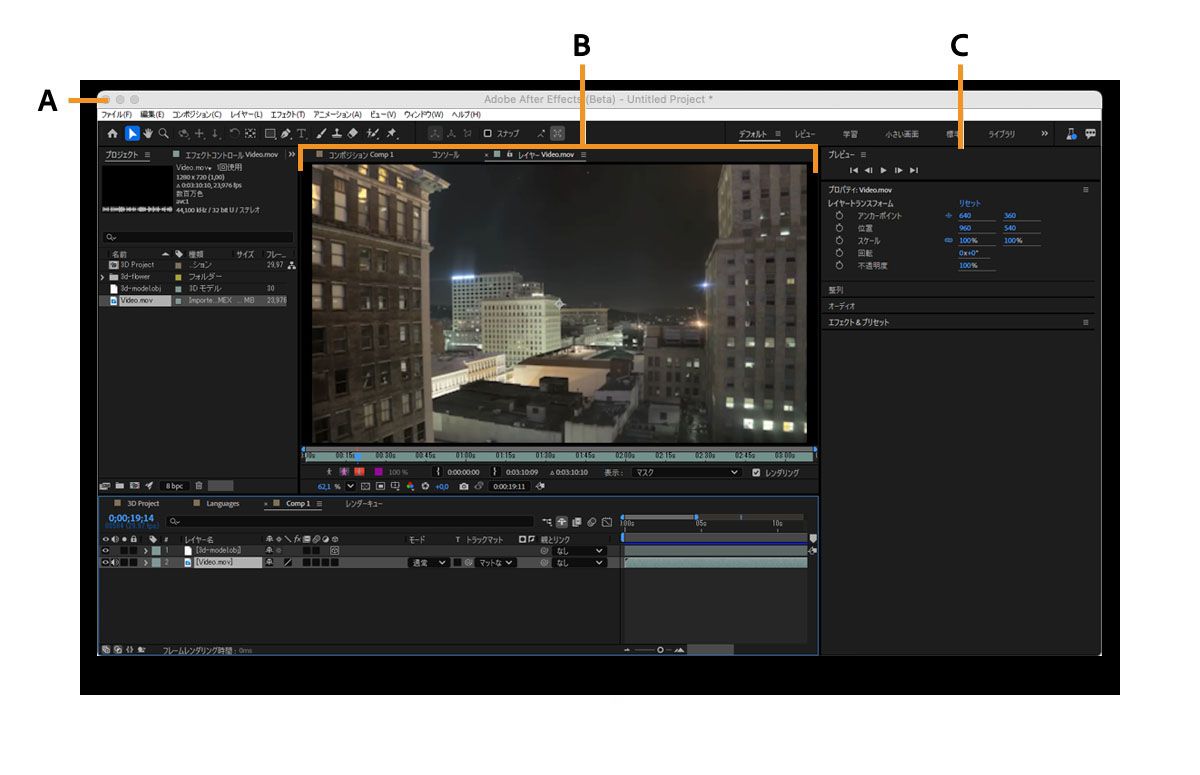Open the エフェクト(T) menu

[288, 114]
